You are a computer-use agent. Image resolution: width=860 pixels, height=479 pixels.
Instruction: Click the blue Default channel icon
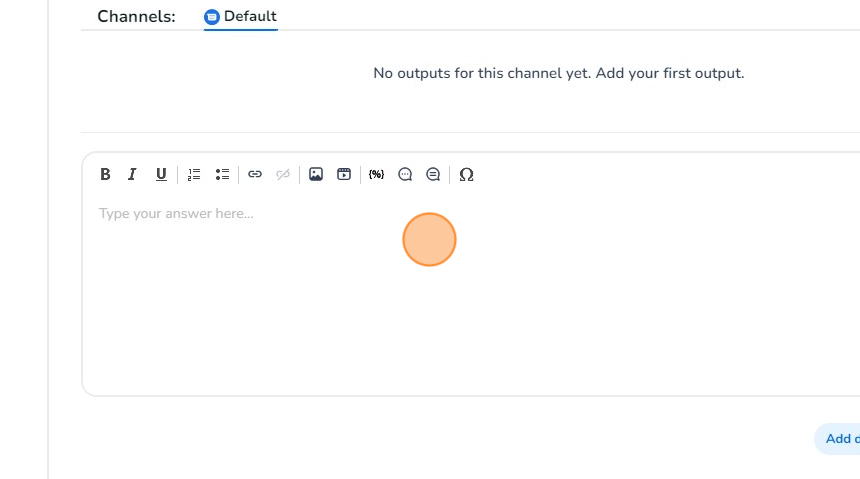[212, 17]
